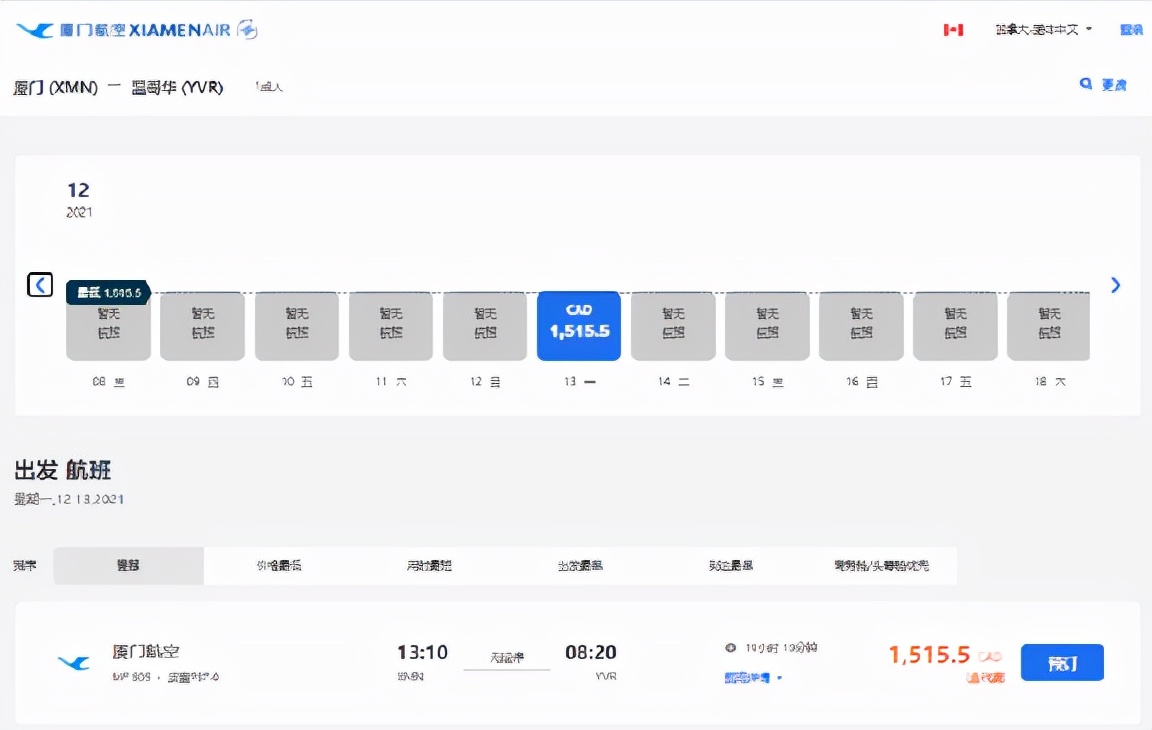
Task: Click the 登录 login link
Action: [1130, 29]
